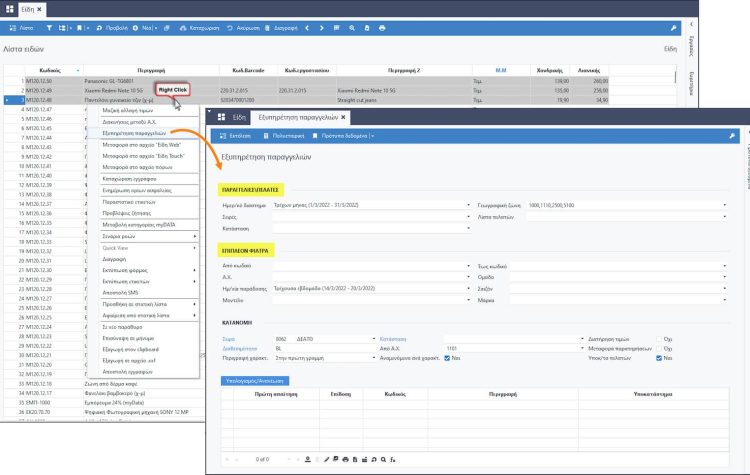The width and height of the screenshot is (750, 475).
Task: Click the Σειρά link label
Action: (227, 338)
